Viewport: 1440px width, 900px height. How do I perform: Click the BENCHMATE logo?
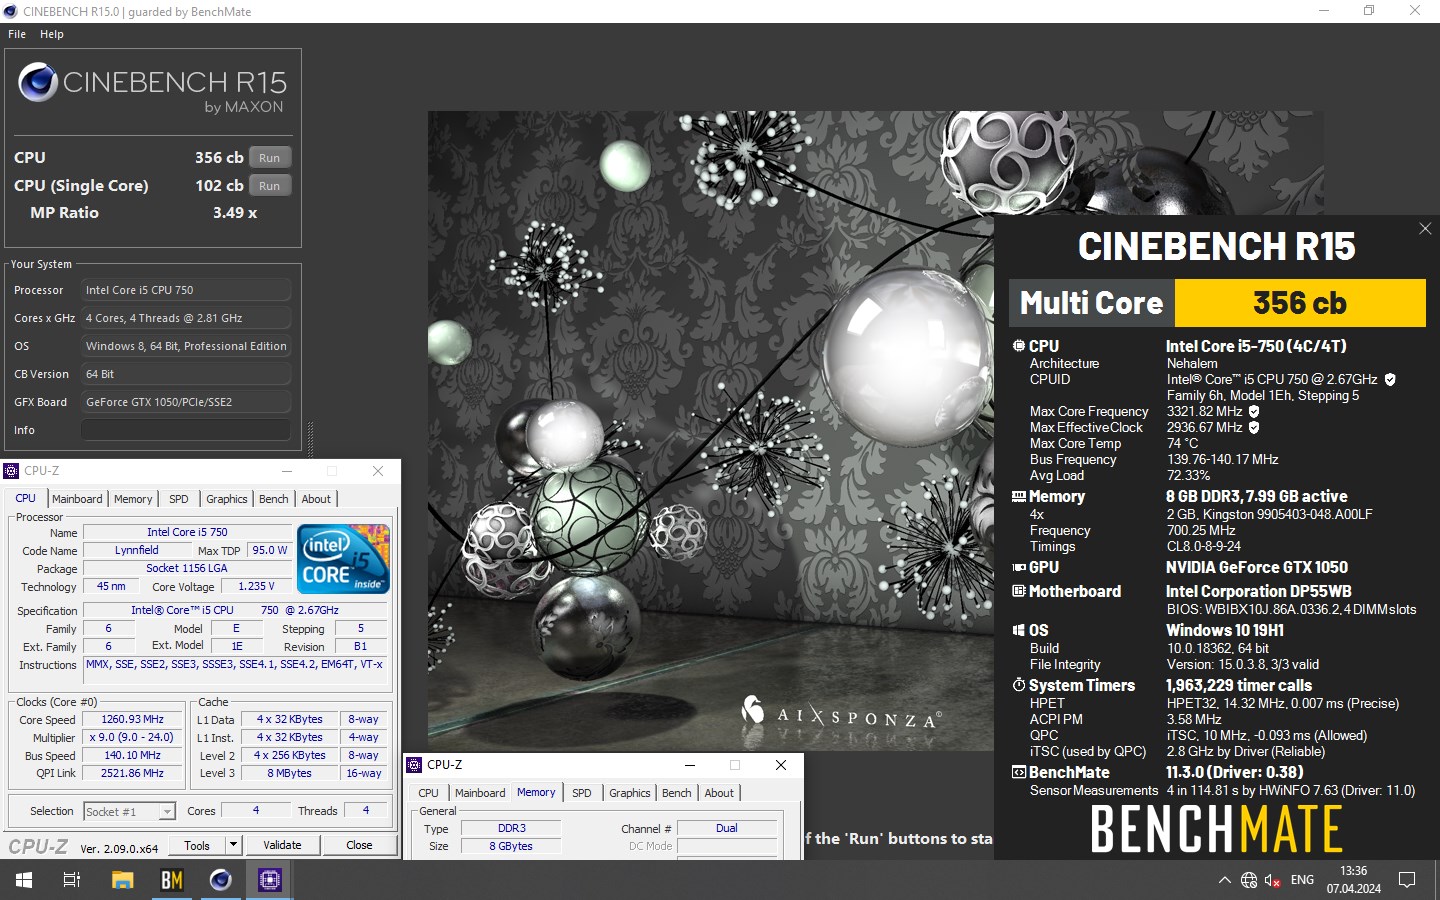pyautogui.click(x=1216, y=829)
